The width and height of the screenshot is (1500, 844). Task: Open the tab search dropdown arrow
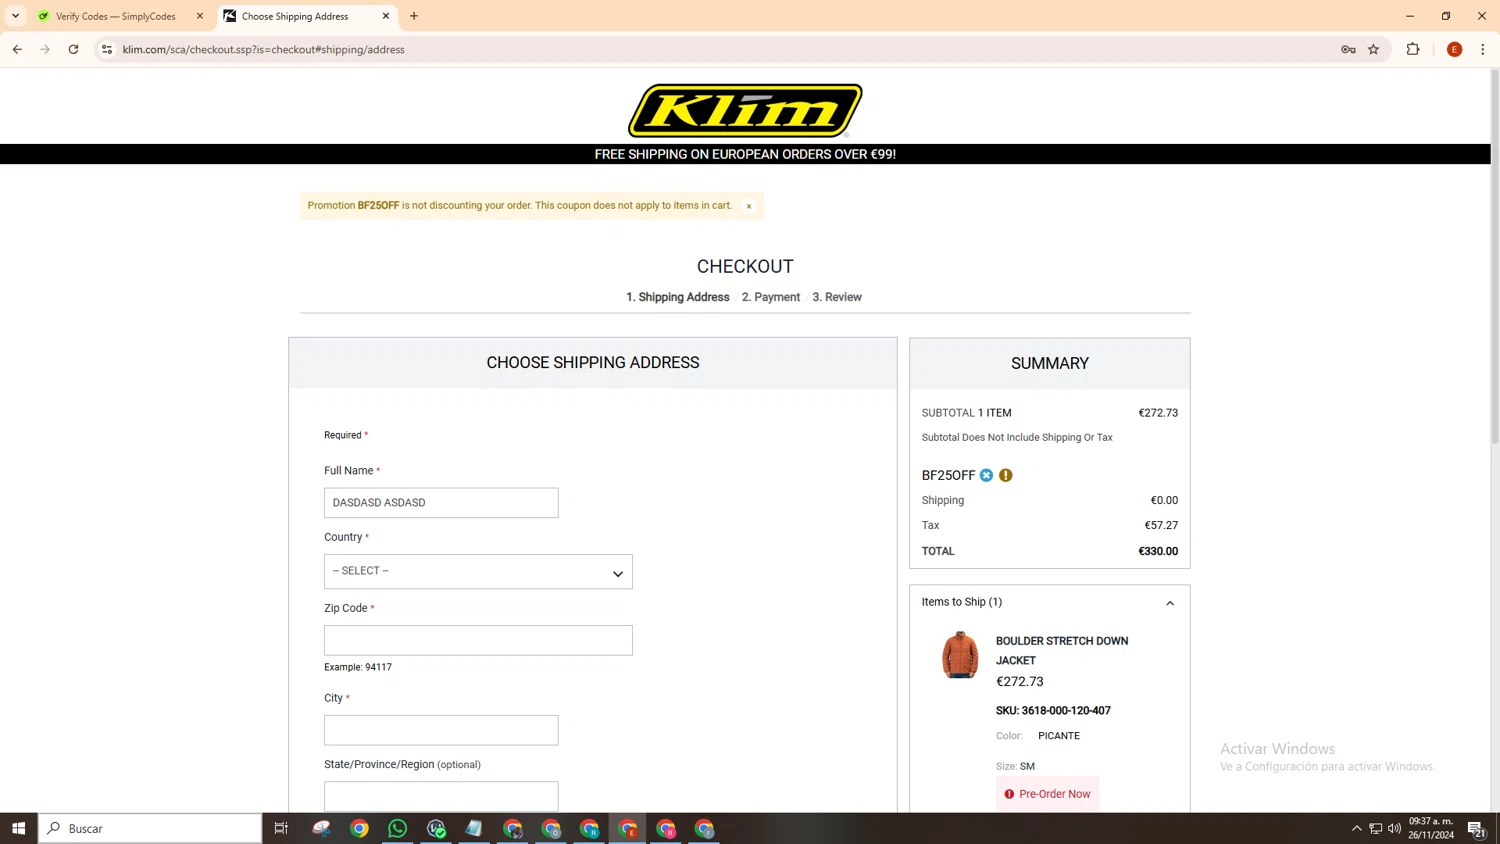pyautogui.click(x=15, y=16)
